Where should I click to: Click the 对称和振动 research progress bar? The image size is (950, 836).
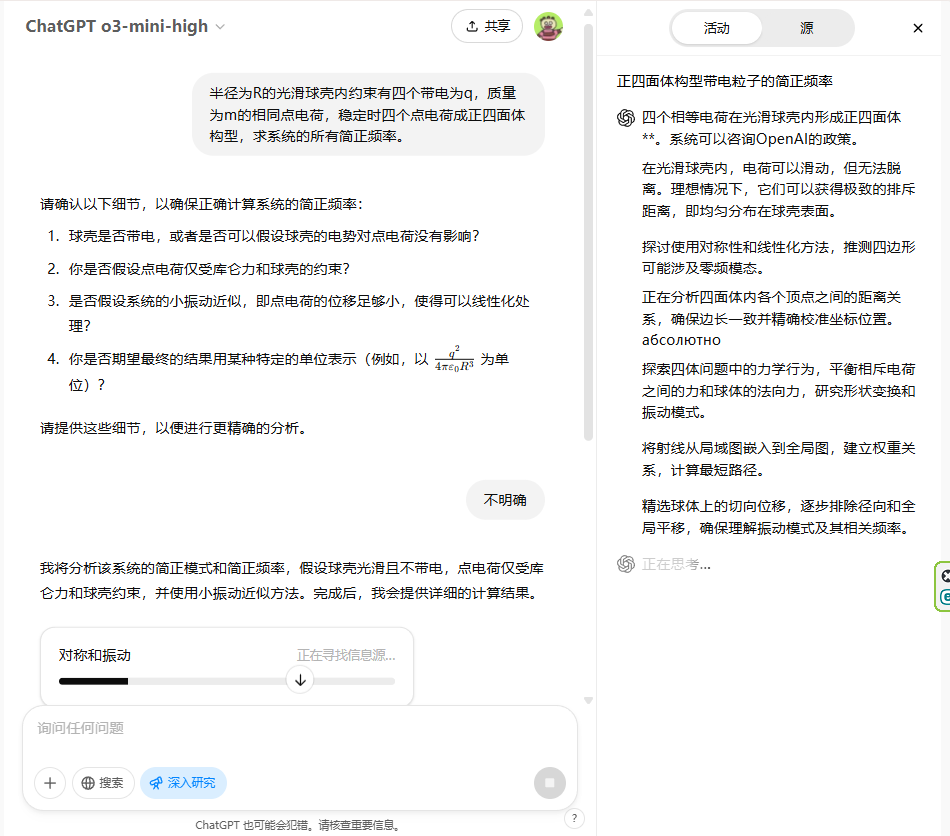pyautogui.click(x=227, y=681)
